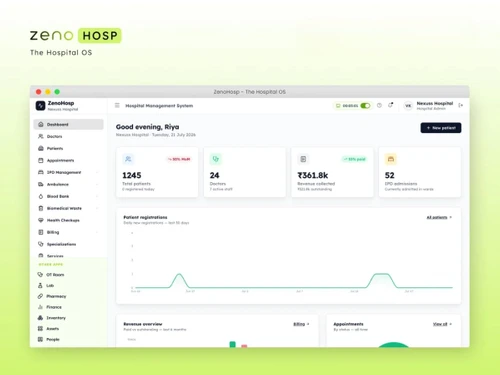Click the IPD Management bed icon
This screenshot has height=375, width=500.
pos(41,172)
